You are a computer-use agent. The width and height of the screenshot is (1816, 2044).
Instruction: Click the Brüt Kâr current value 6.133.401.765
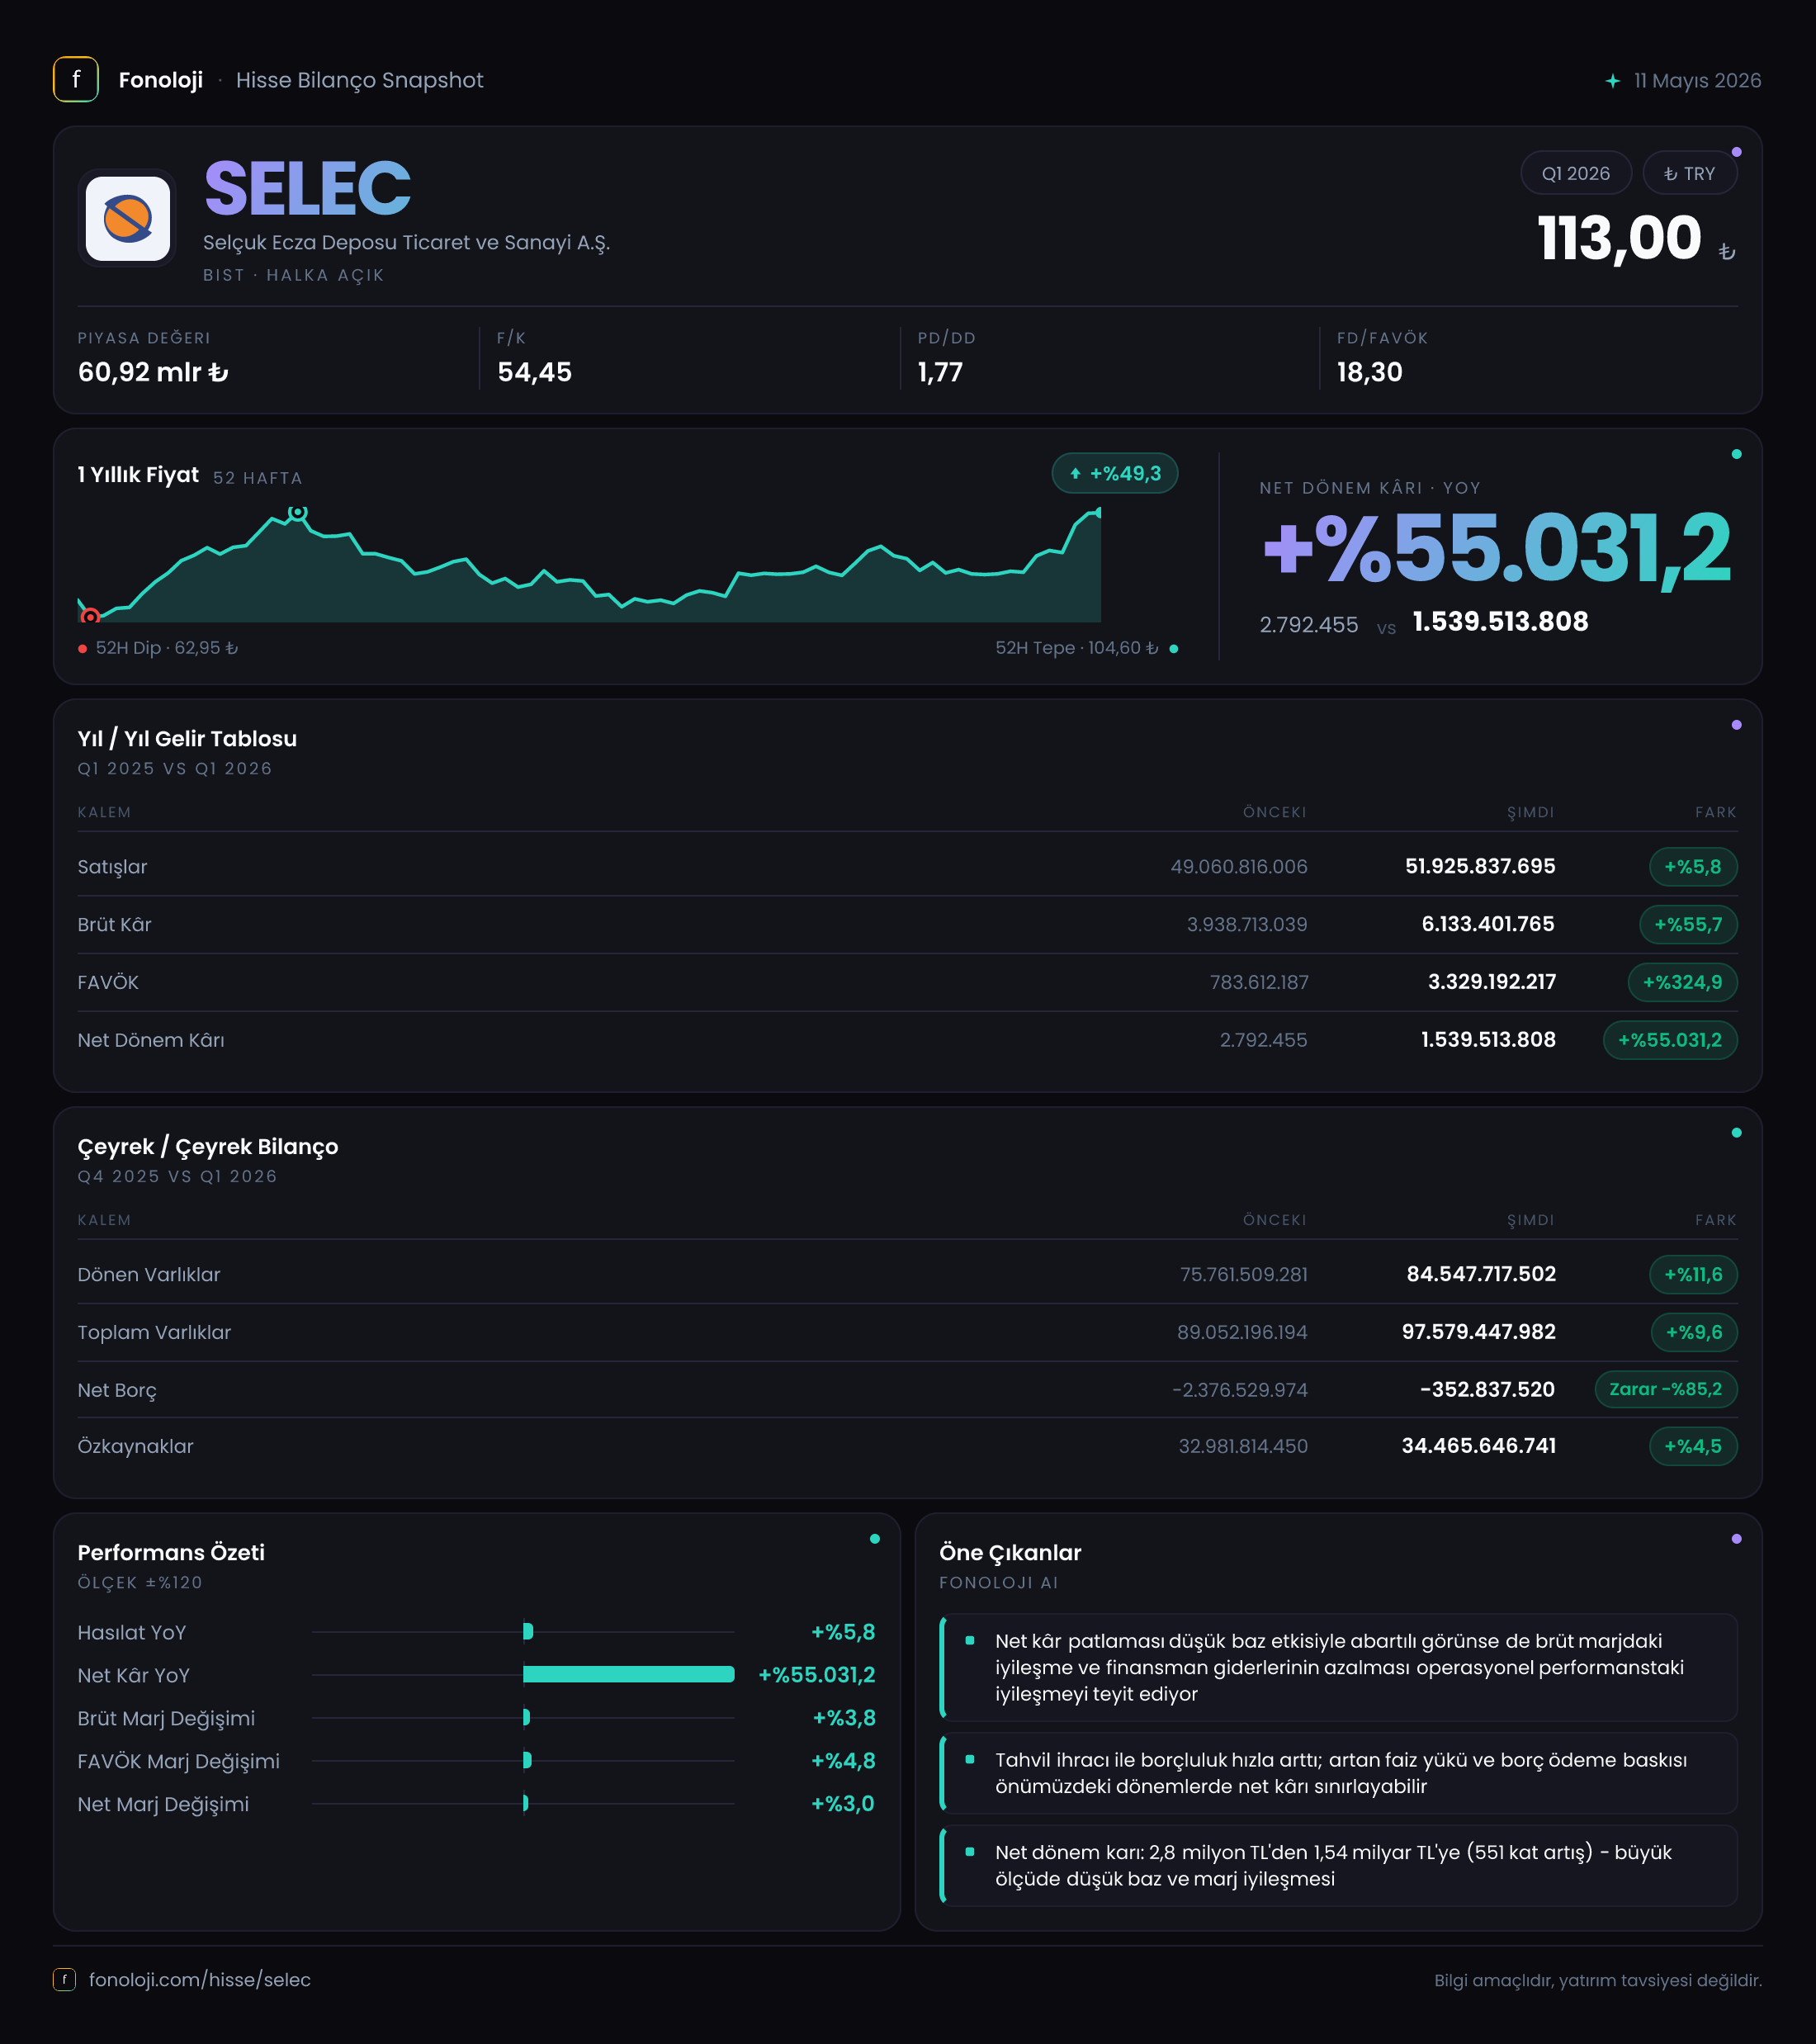click(1488, 925)
